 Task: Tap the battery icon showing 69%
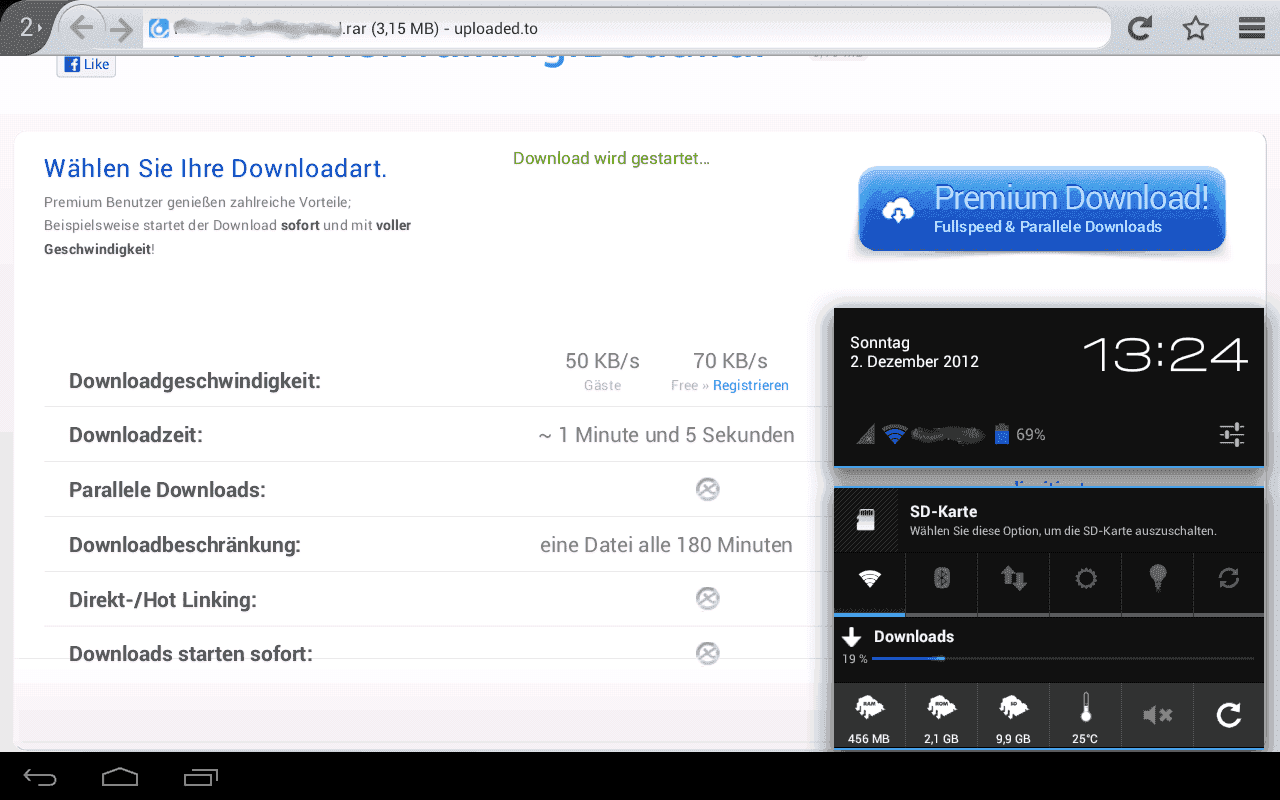pos(1002,434)
